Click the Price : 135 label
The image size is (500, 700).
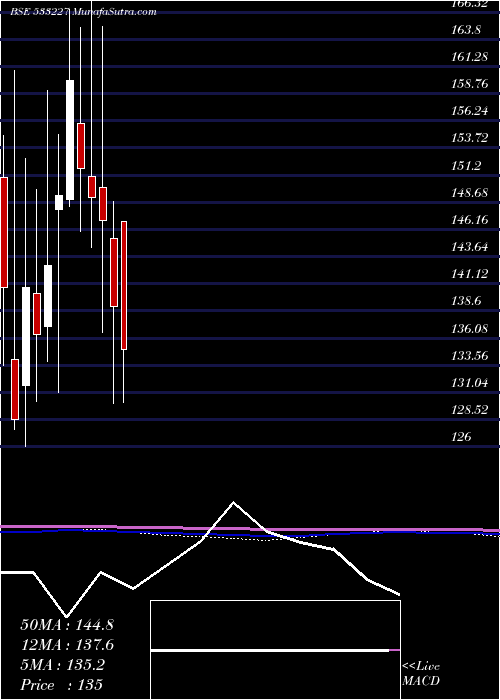click(62, 685)
